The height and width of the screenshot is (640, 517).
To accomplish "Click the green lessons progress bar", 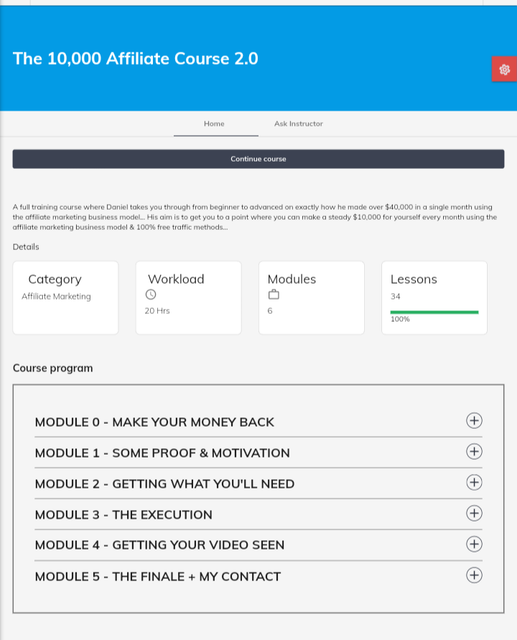I will 434,312.
